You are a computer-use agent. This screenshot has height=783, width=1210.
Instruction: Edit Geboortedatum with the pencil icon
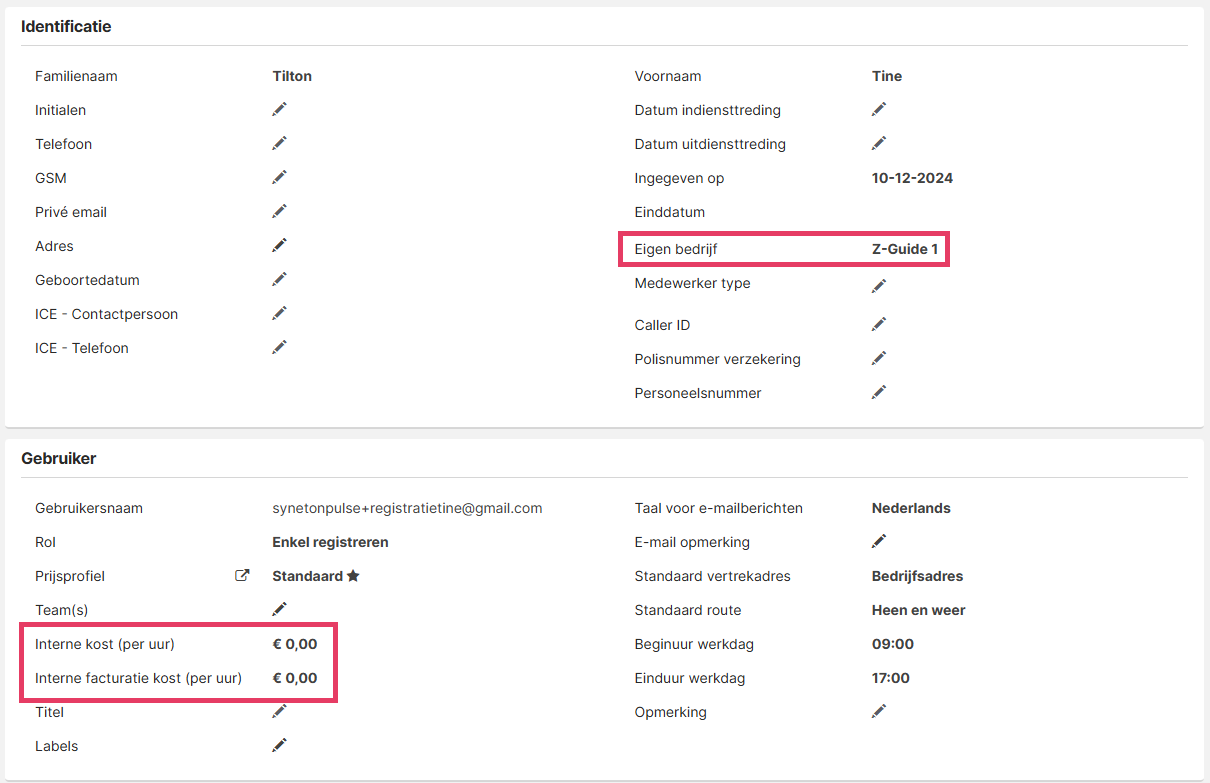(280, 279)
